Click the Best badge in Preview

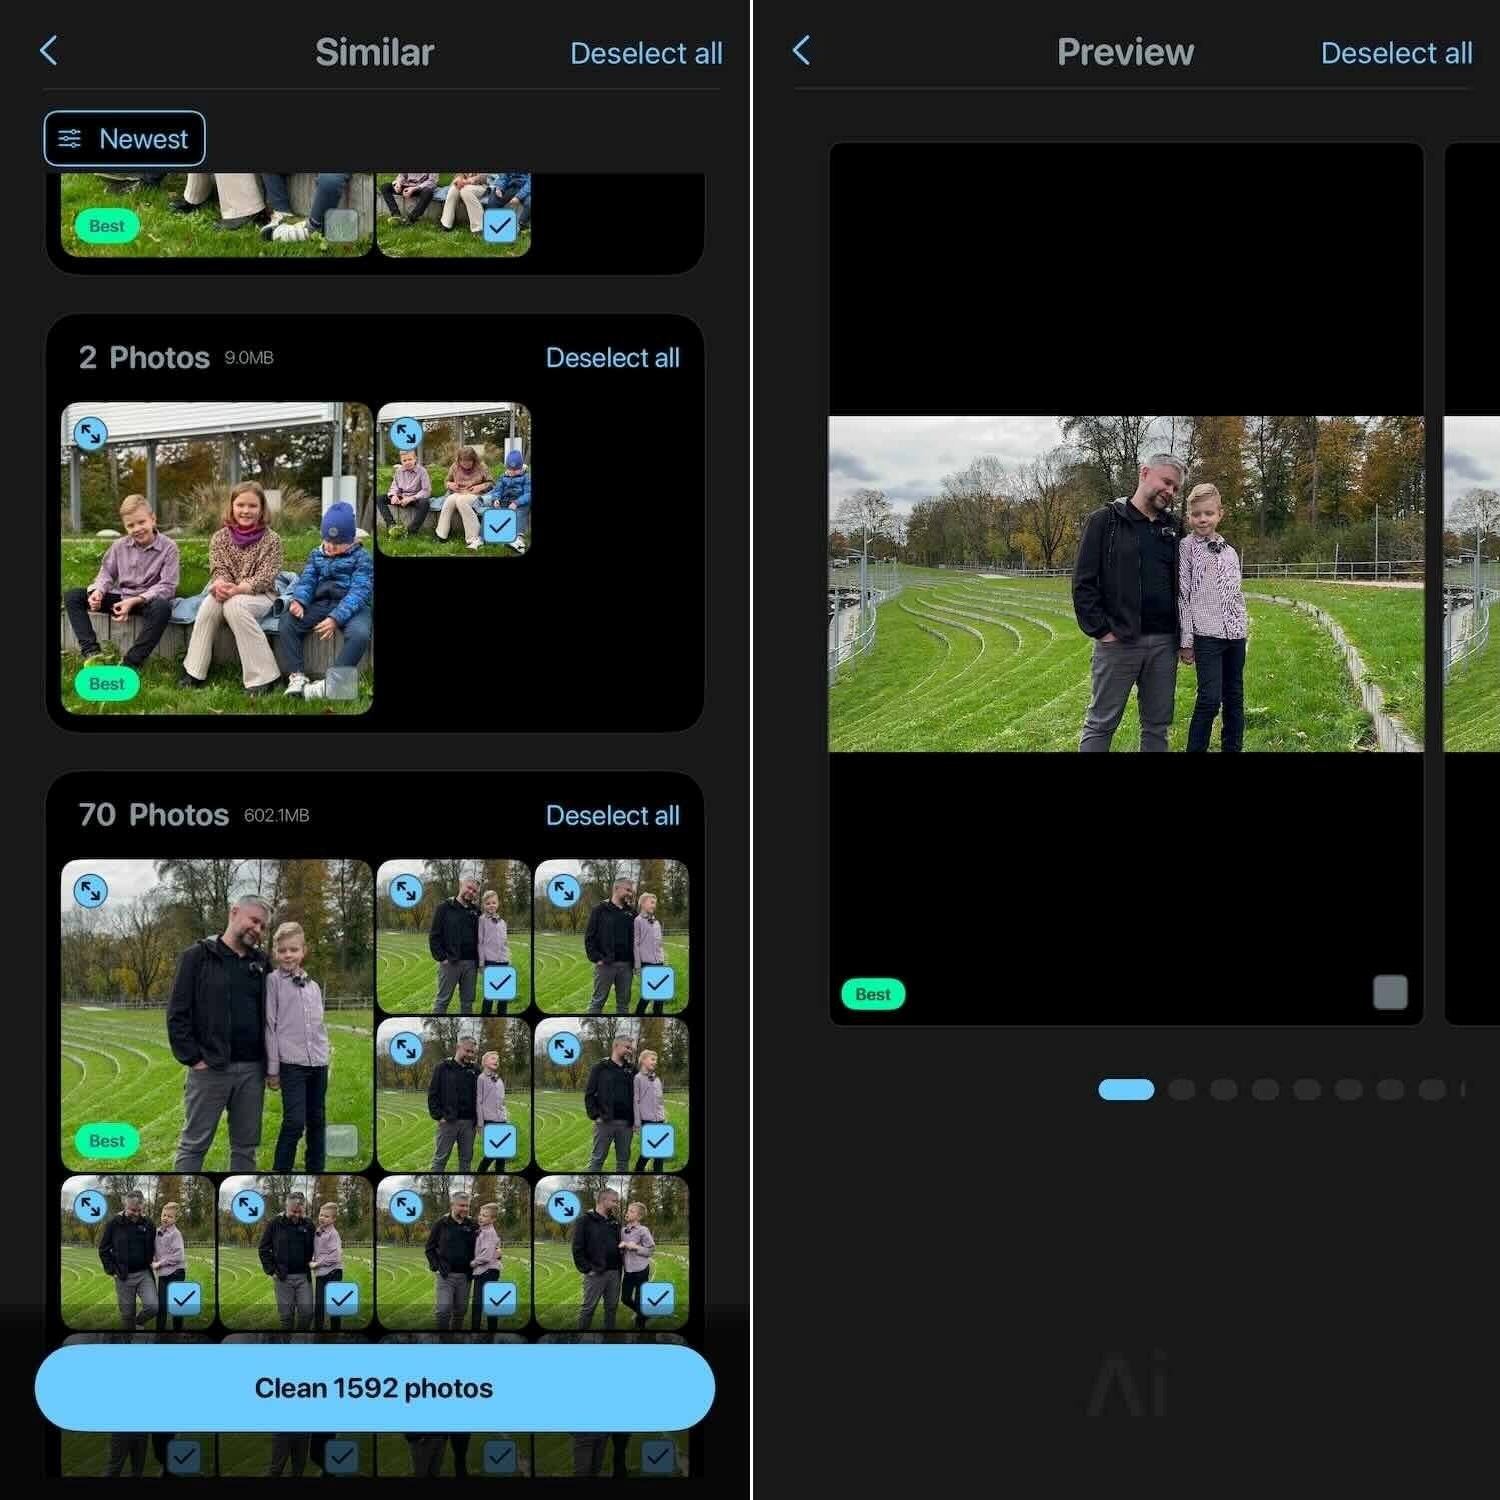[x=873, y=994]
